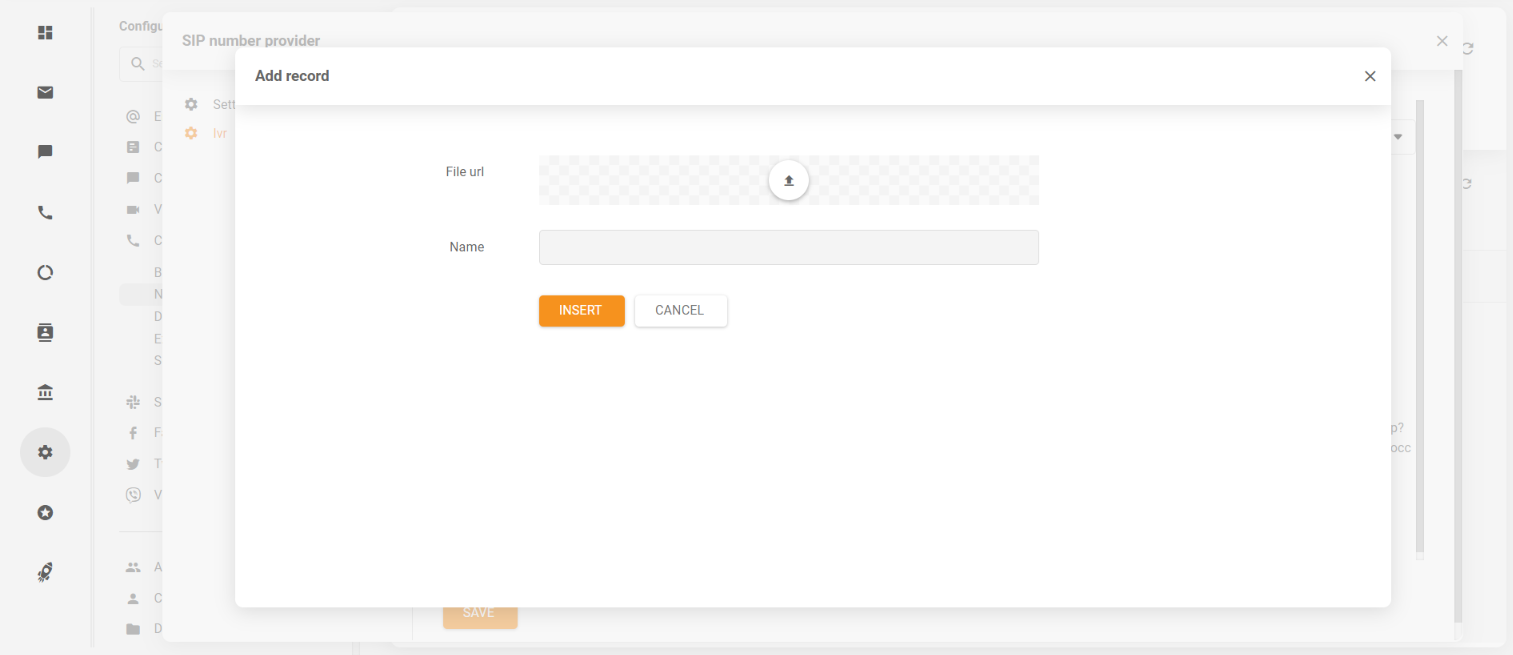The height and width of the screenshot is (655, 1513).
Task: Expand the dropdown arrow behind the dialog
Action: click(x=1398, y=136)
